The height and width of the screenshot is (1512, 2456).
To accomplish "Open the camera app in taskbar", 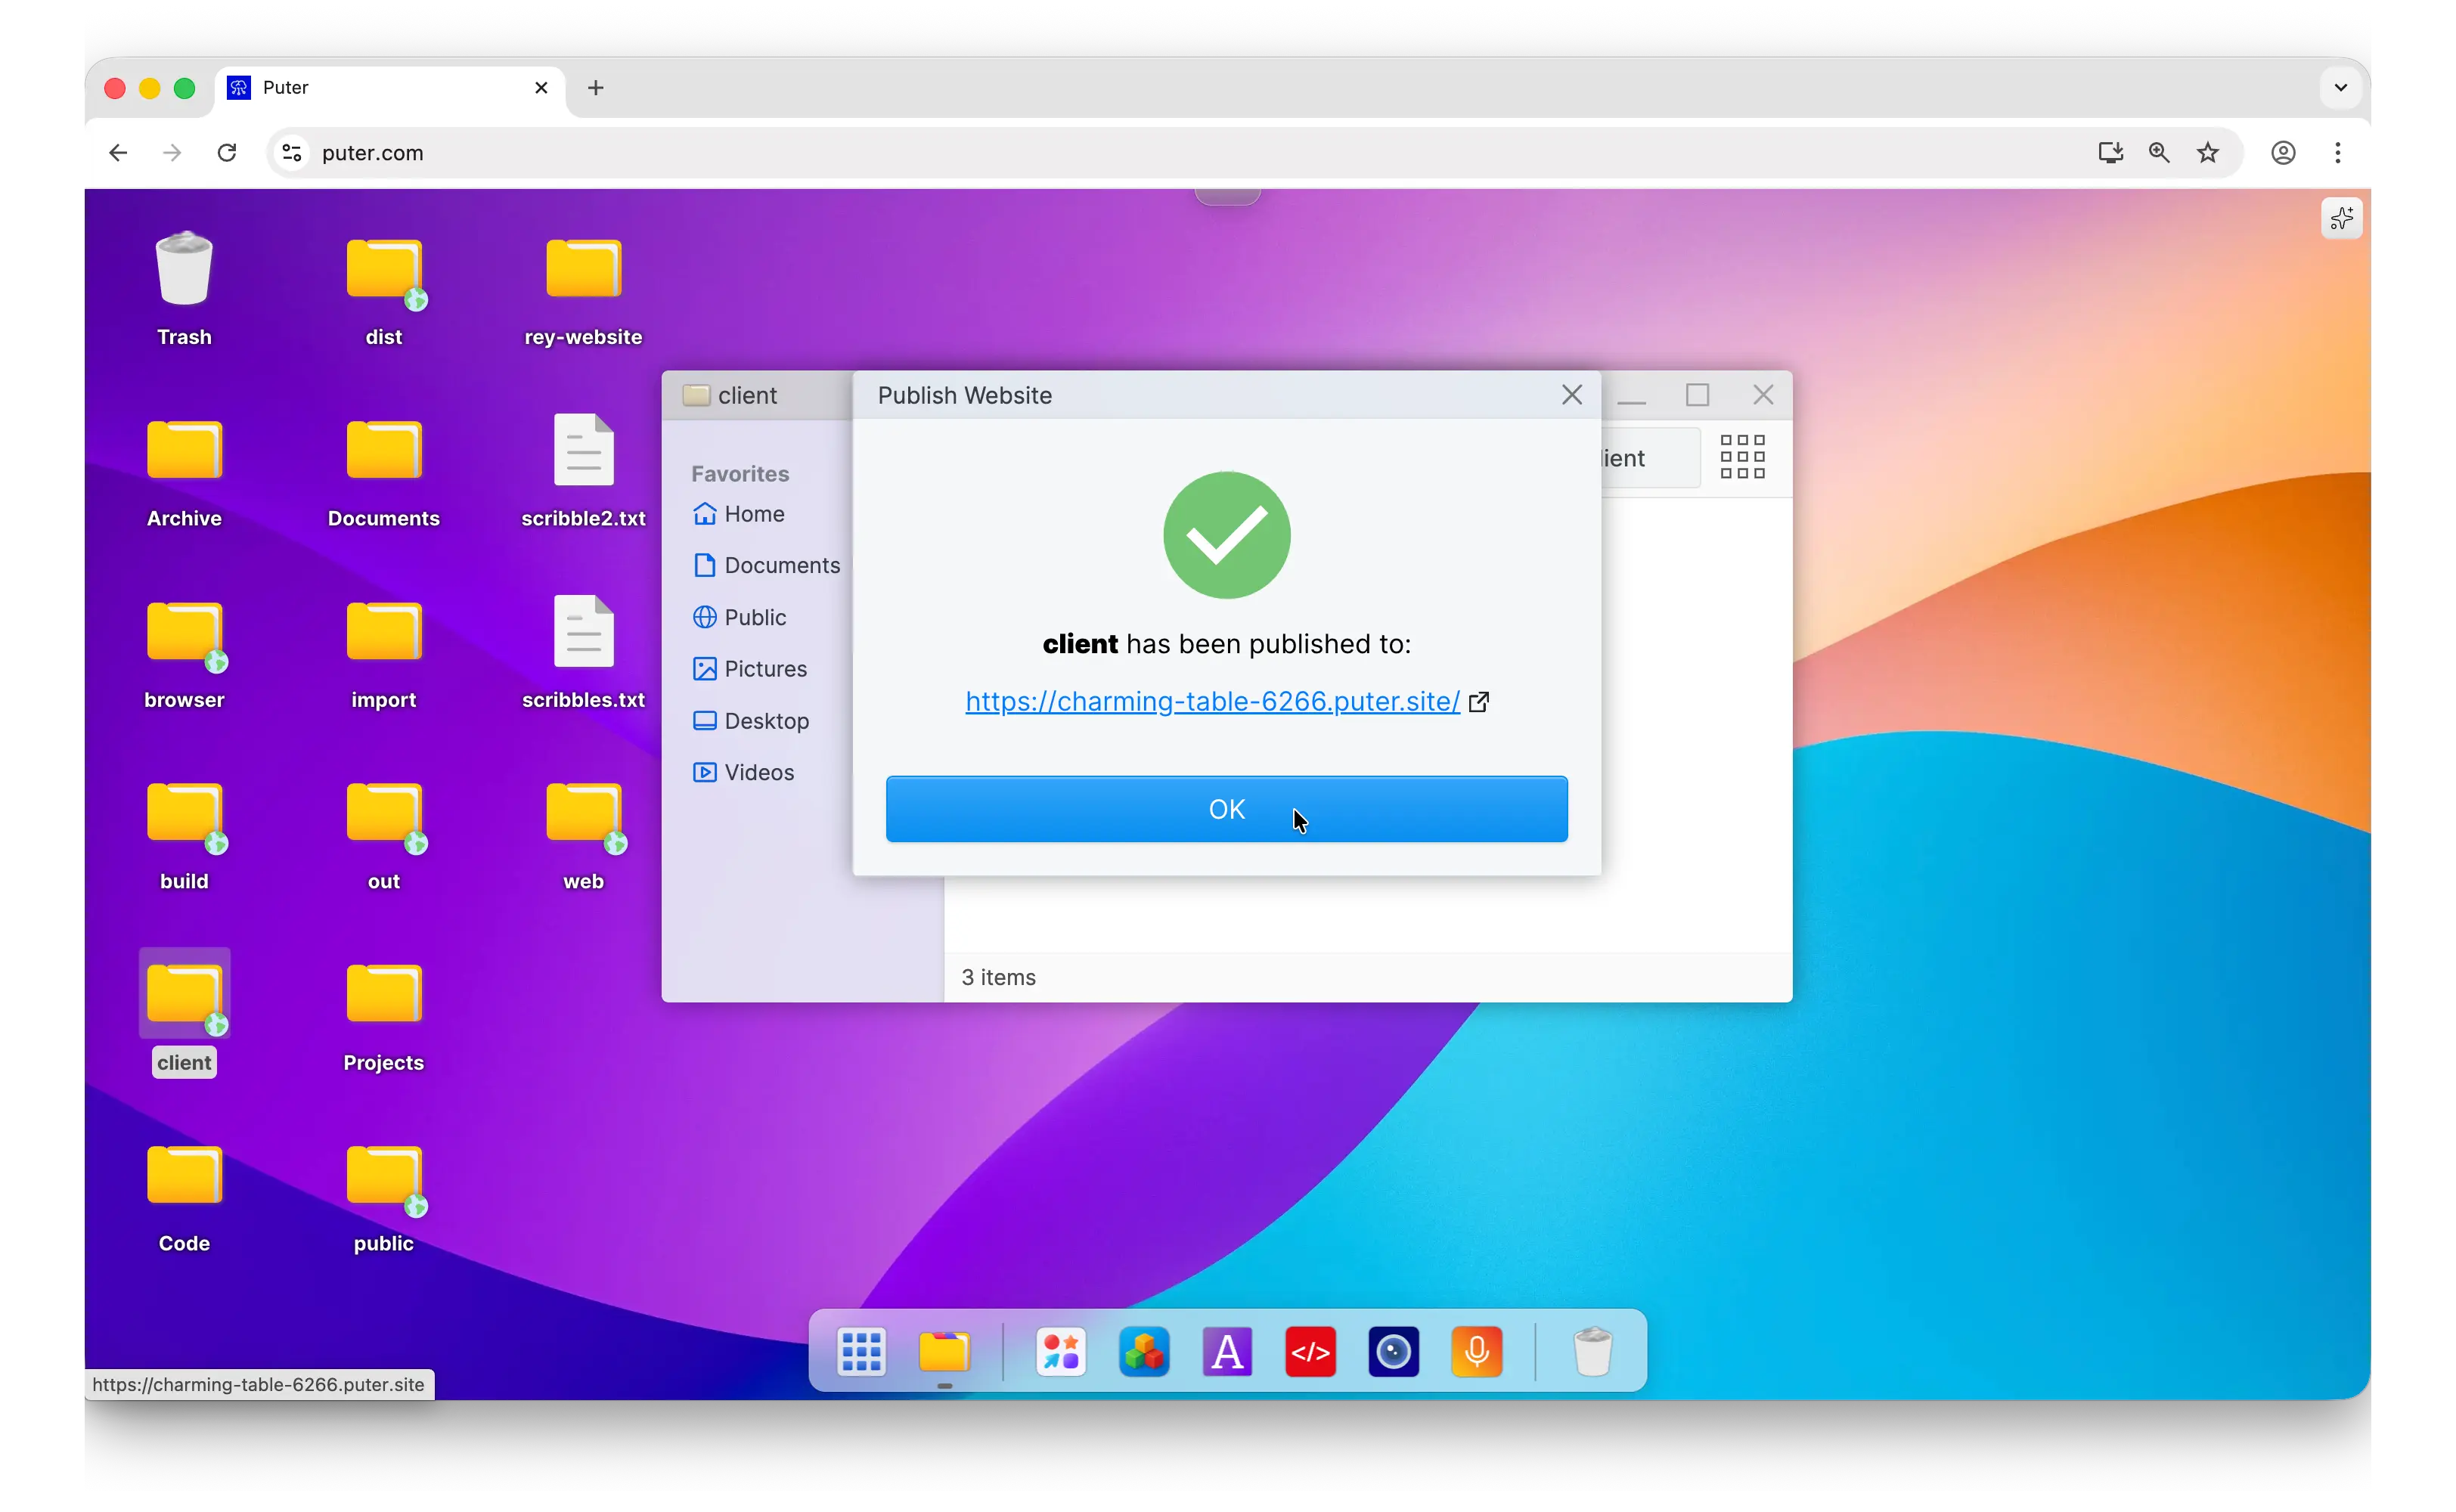I will pyautogui.click(x=1393, y=1353).
